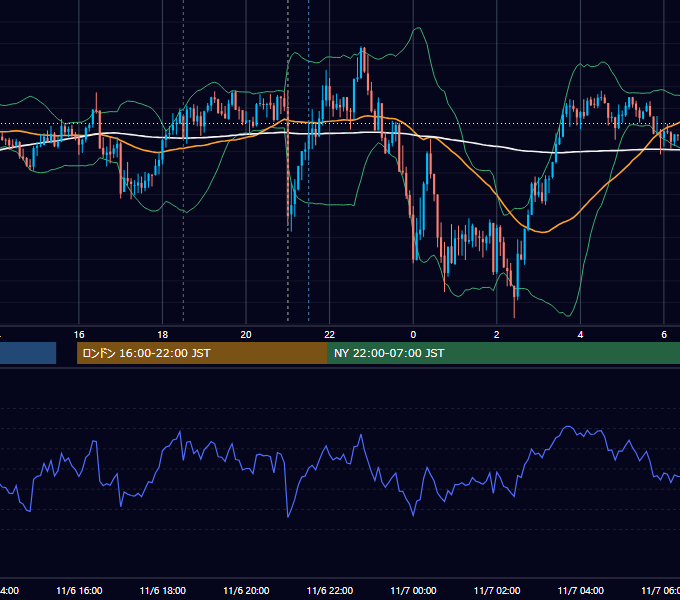Click the "11/6 18:00" label on oscillator axis
The image size is (680, 600).
(163, 591)
